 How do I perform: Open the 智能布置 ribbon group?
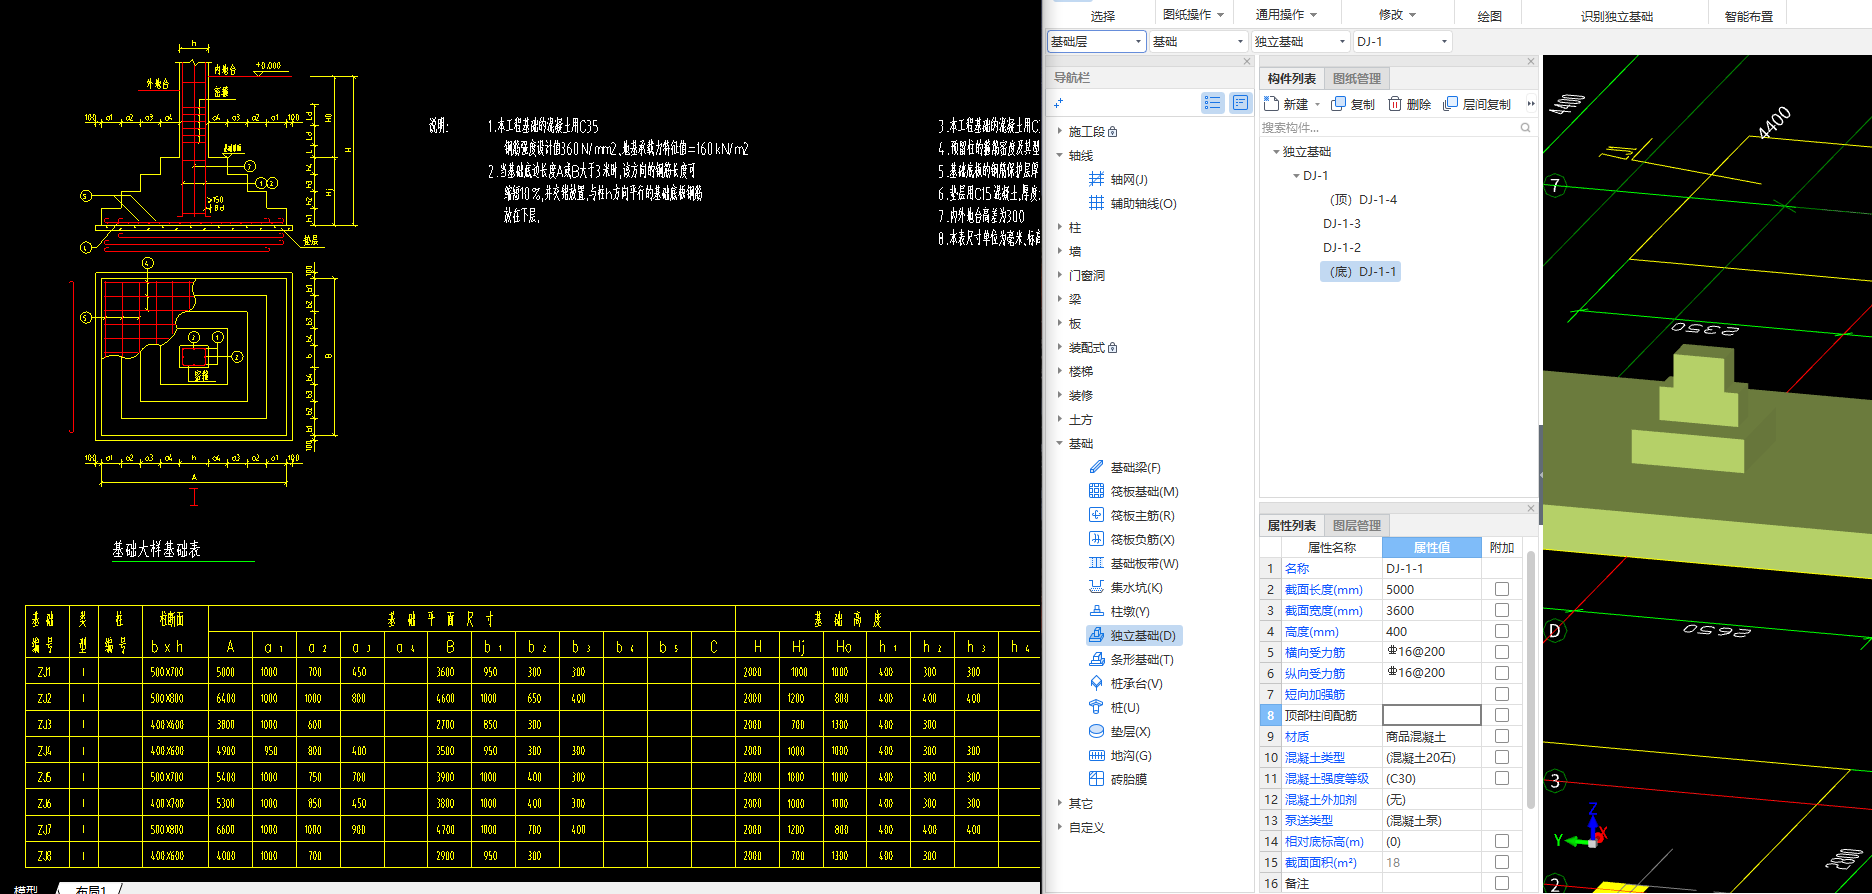(1748, 16)
